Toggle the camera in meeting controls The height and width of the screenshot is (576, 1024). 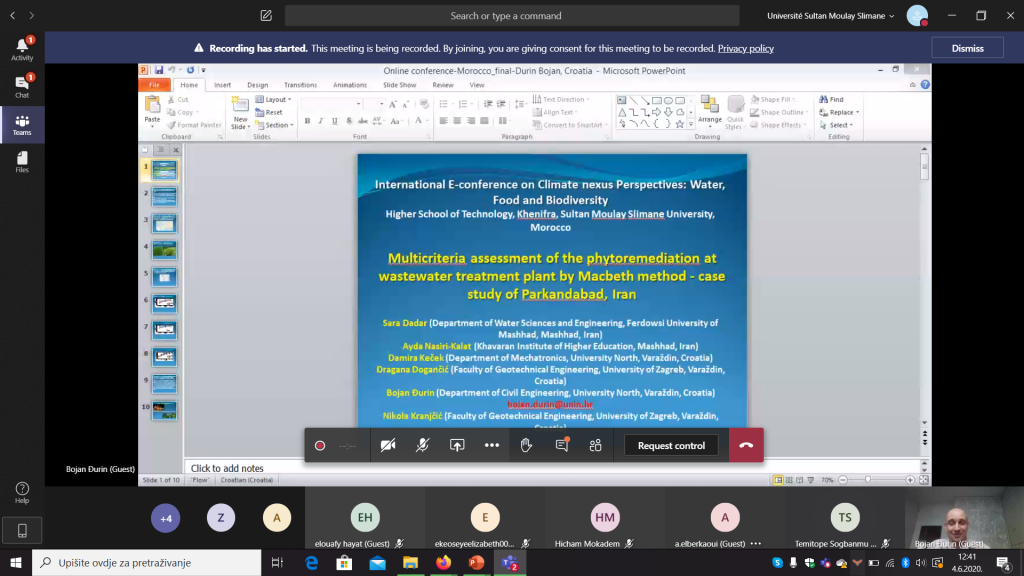388,445
